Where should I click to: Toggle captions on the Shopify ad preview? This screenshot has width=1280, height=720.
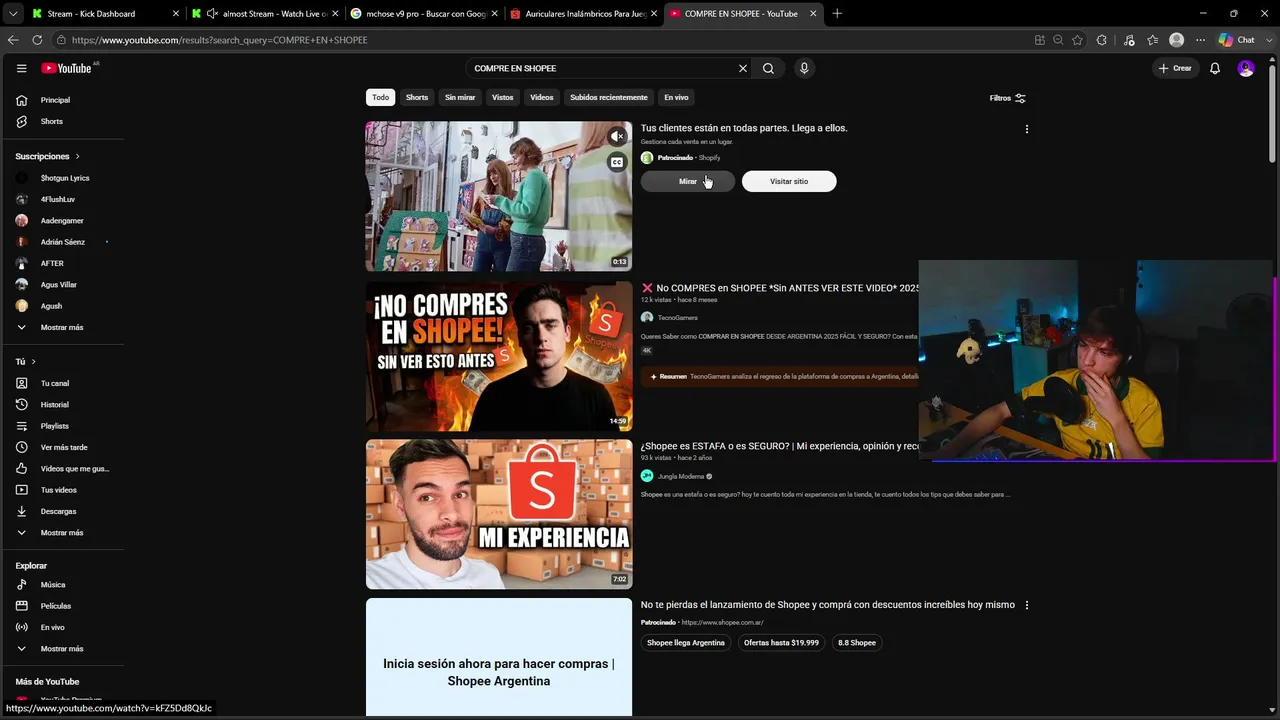(617, 162)
